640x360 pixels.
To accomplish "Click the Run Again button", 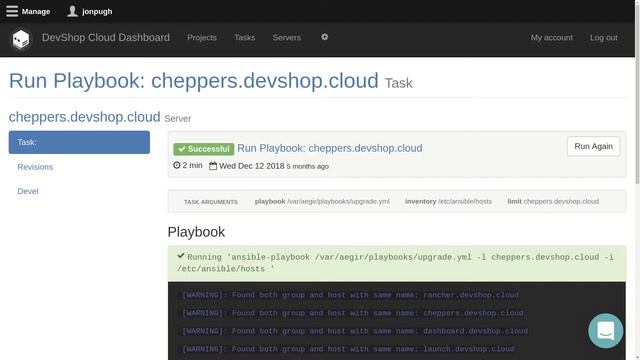I will tap(593, 146).
